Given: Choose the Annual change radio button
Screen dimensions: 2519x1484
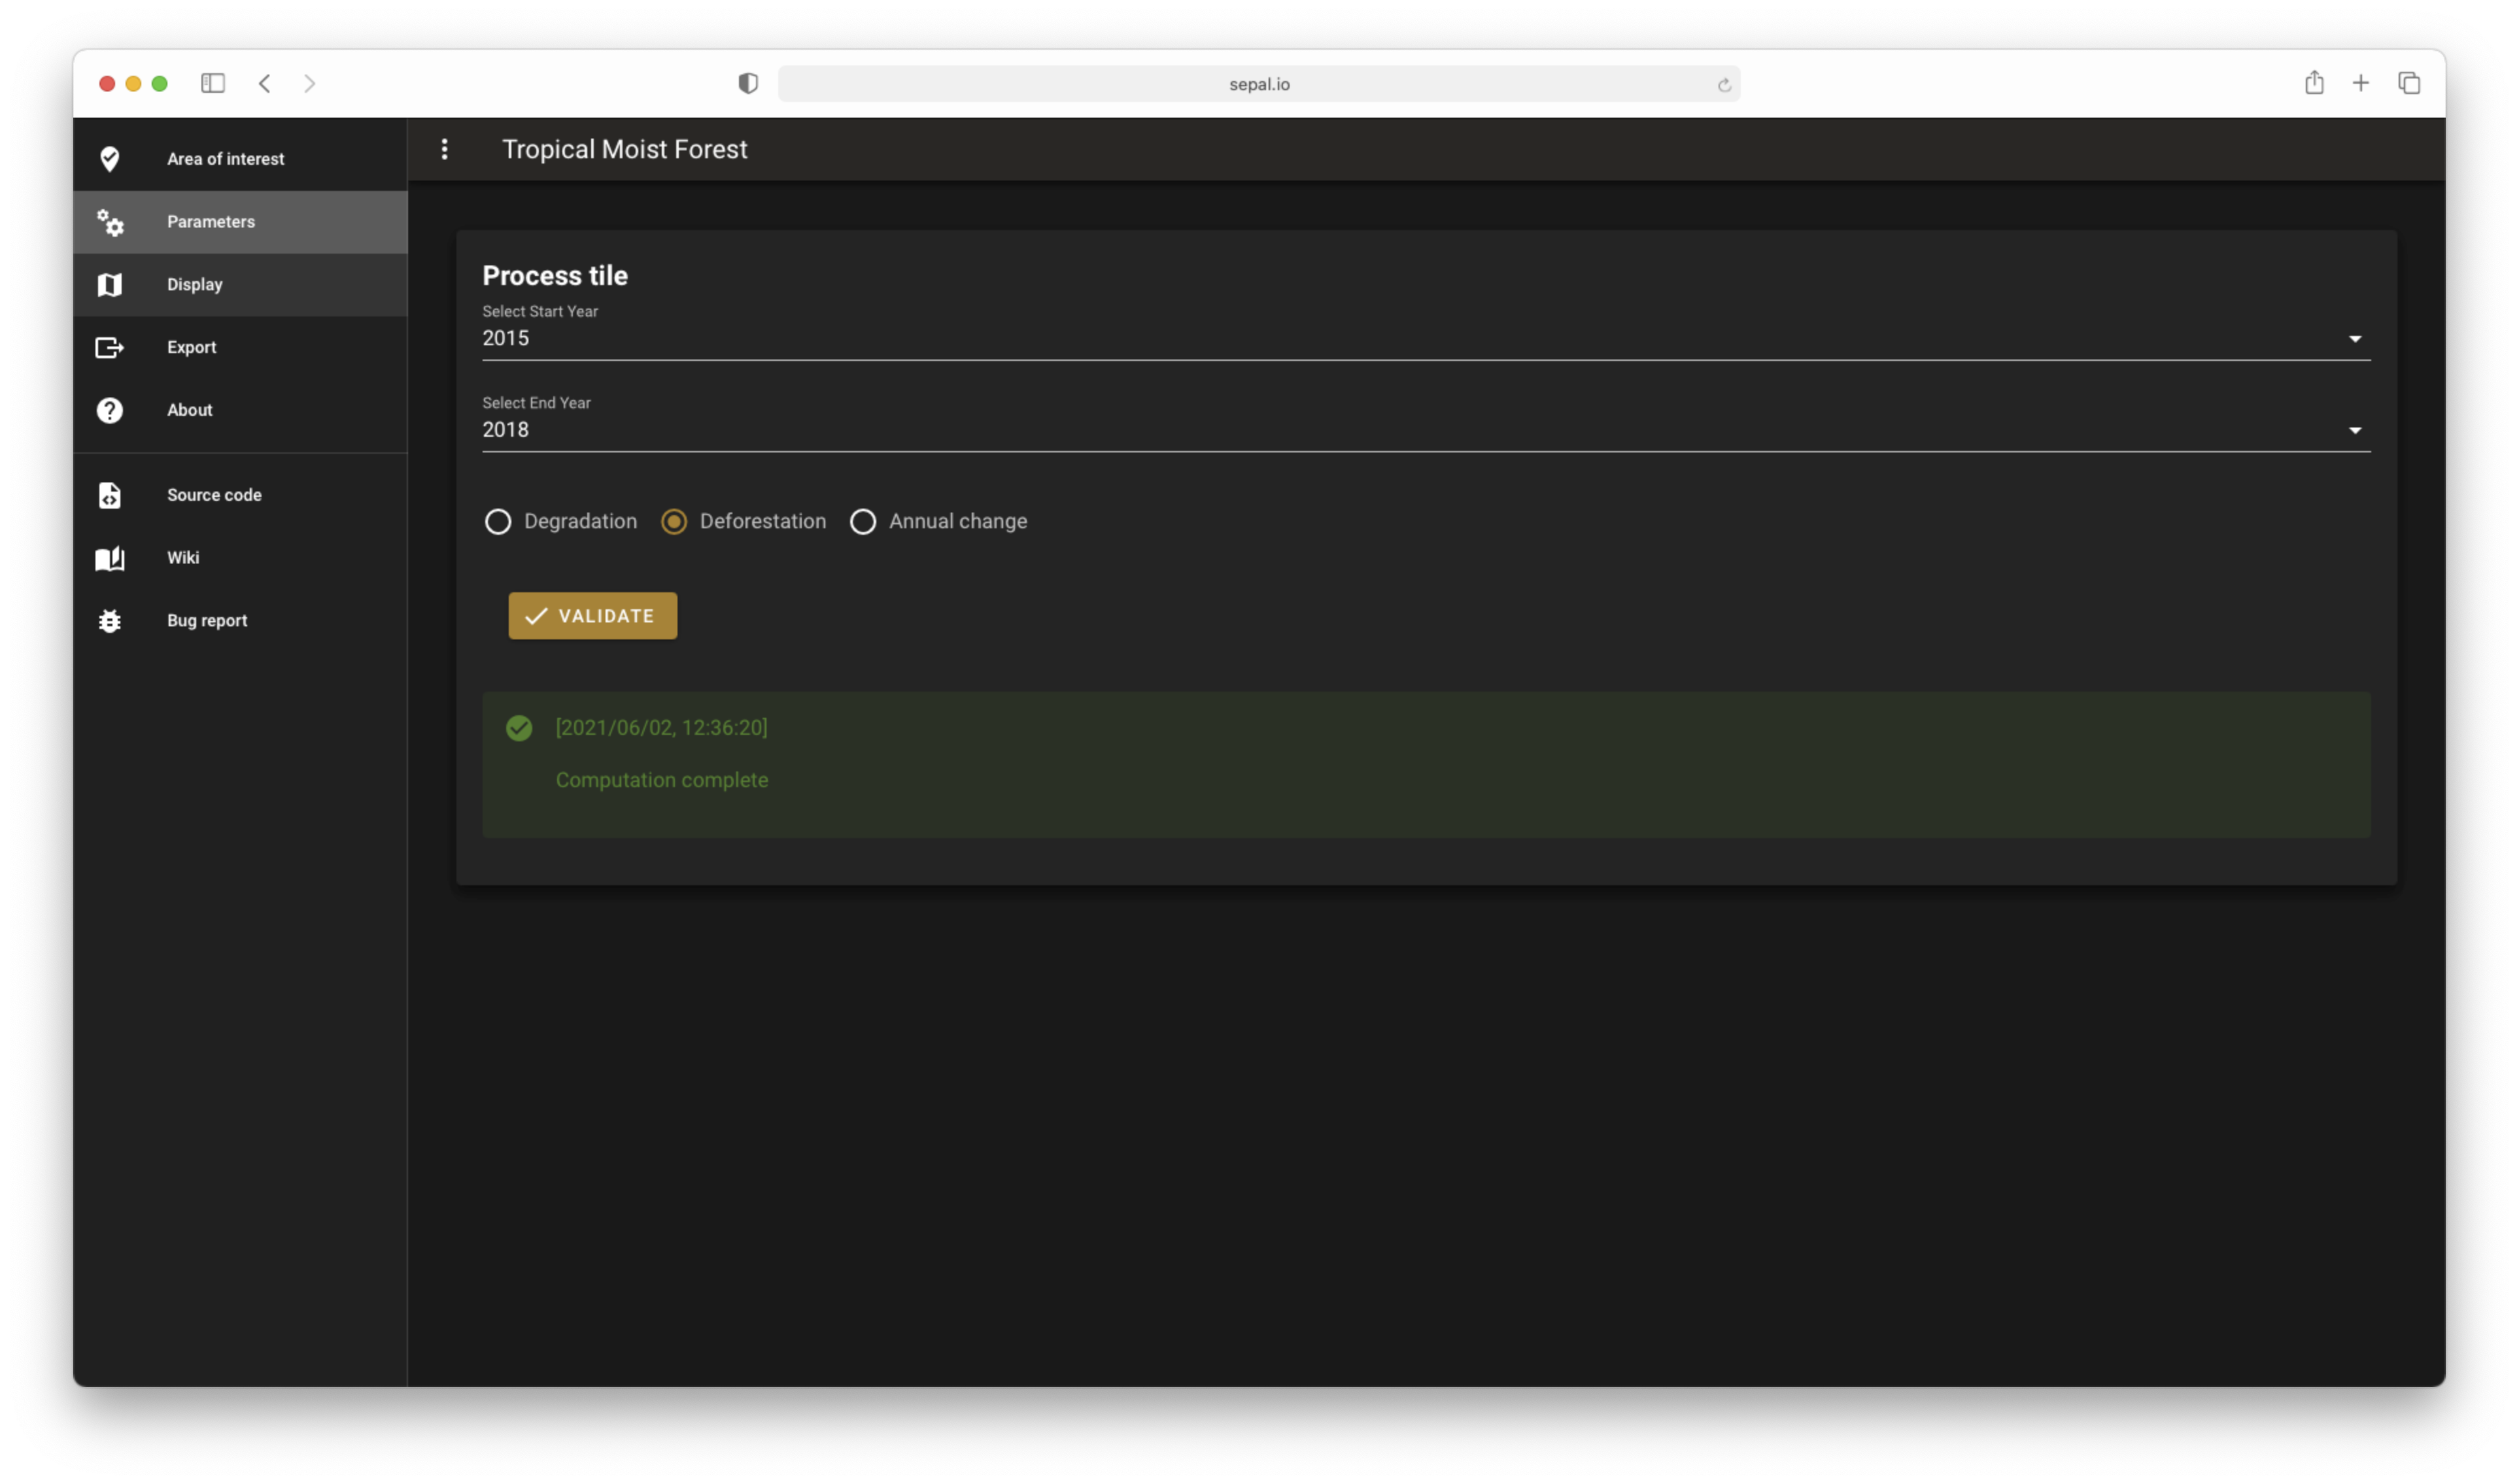Looking at the screenshot, I should [x=863, y=522].
